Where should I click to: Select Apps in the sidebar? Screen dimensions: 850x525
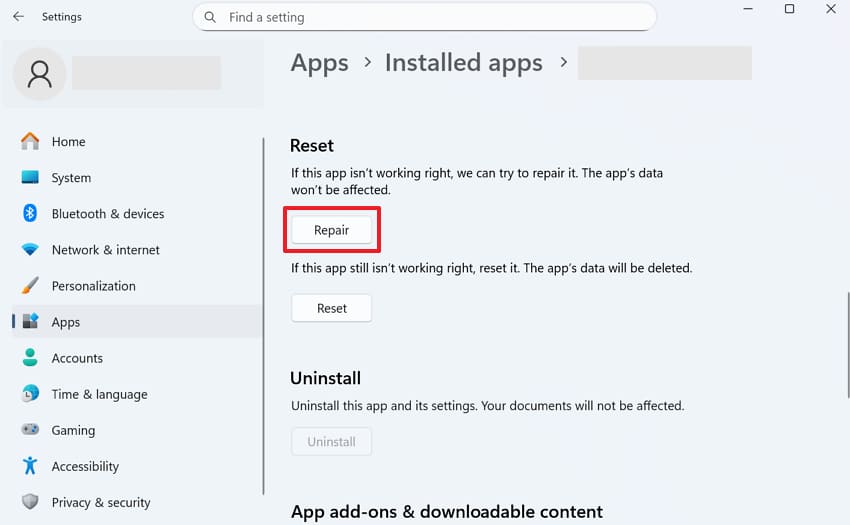pyautogui.click(x=137, y=322)
